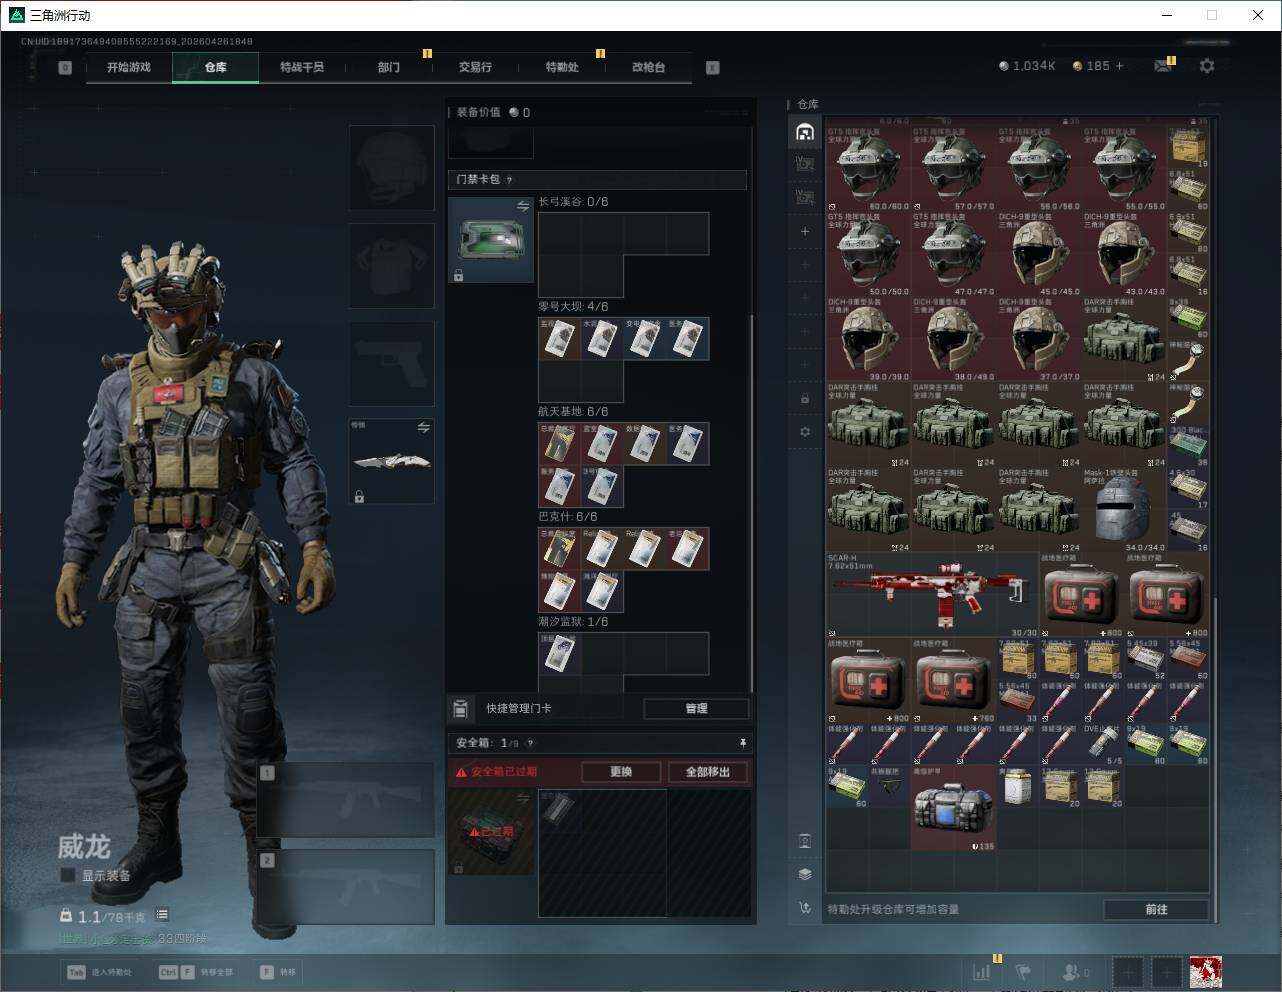Click the warehouse sidebar lock icon
Image resolution: width=1282 pixels, height=992 pixels.
[x=805, y=399]
